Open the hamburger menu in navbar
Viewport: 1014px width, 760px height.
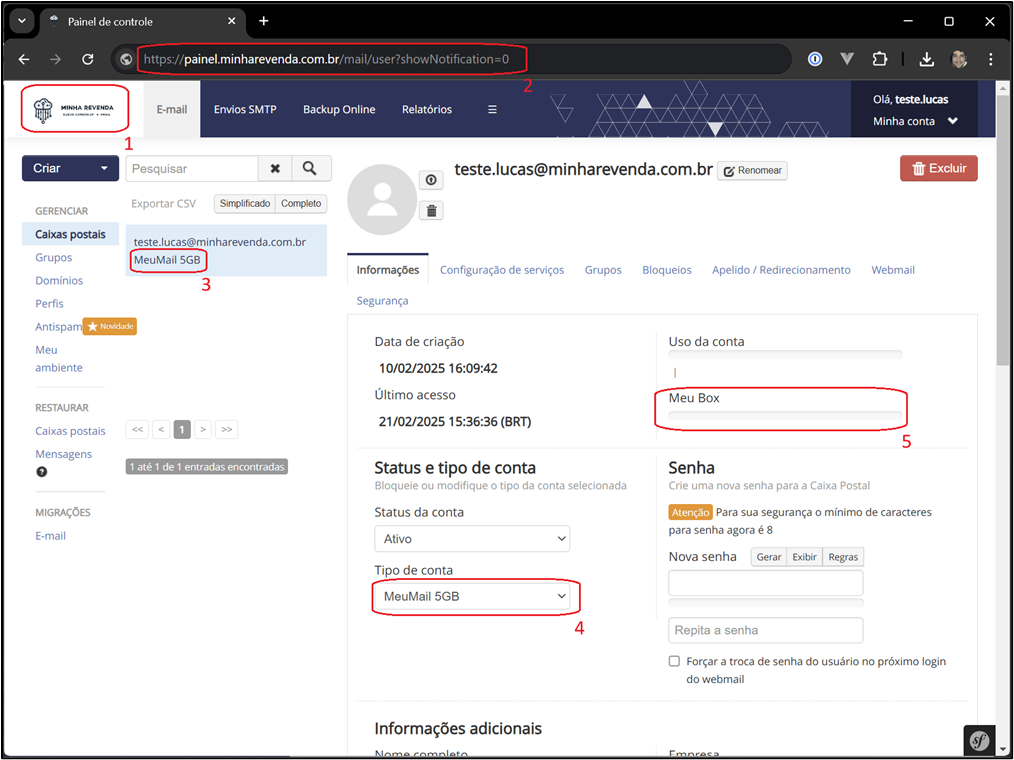(492, 110)
